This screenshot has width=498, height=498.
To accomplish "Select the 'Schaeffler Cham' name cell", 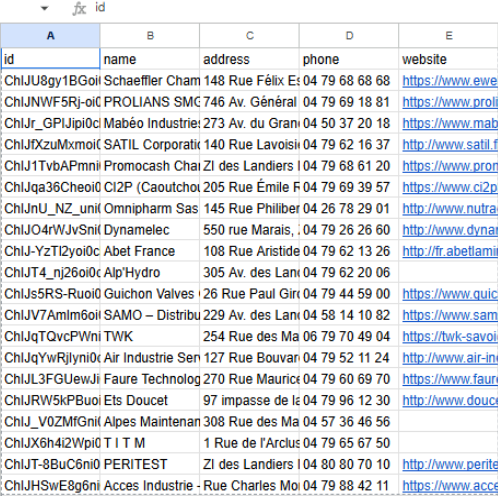I will [x=150, y=80].
